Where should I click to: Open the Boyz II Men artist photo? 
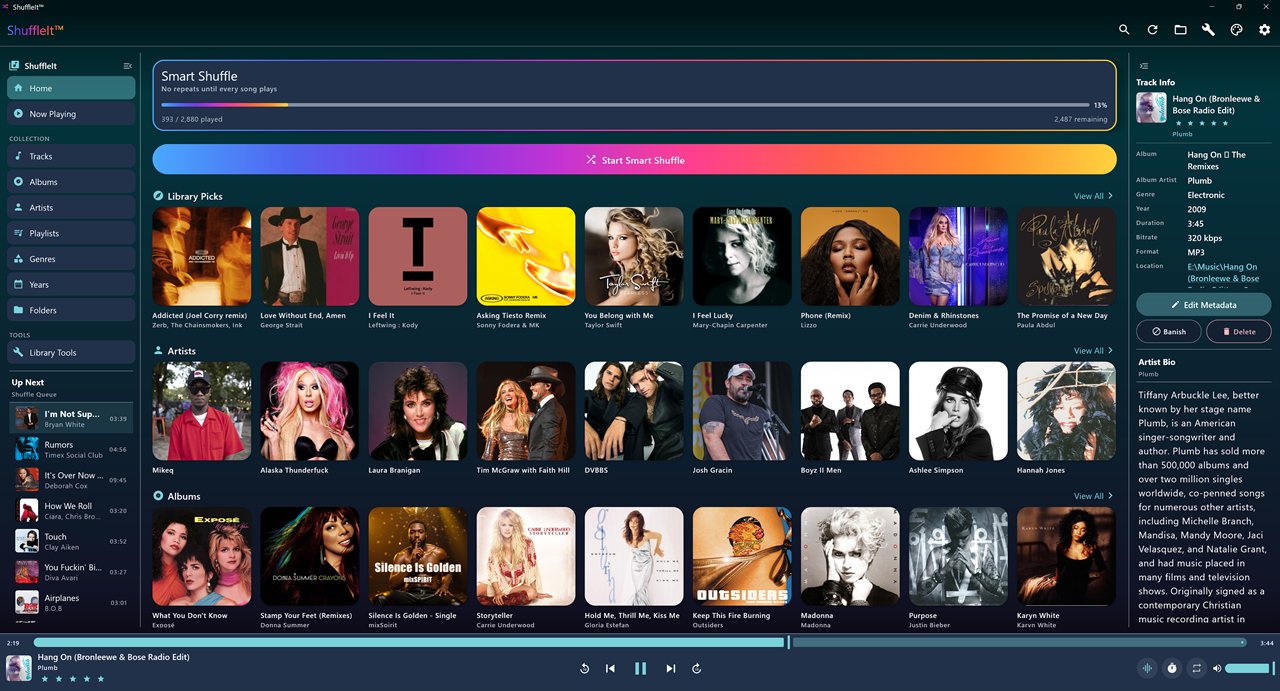pyautogui.click(x=850, y=411)
